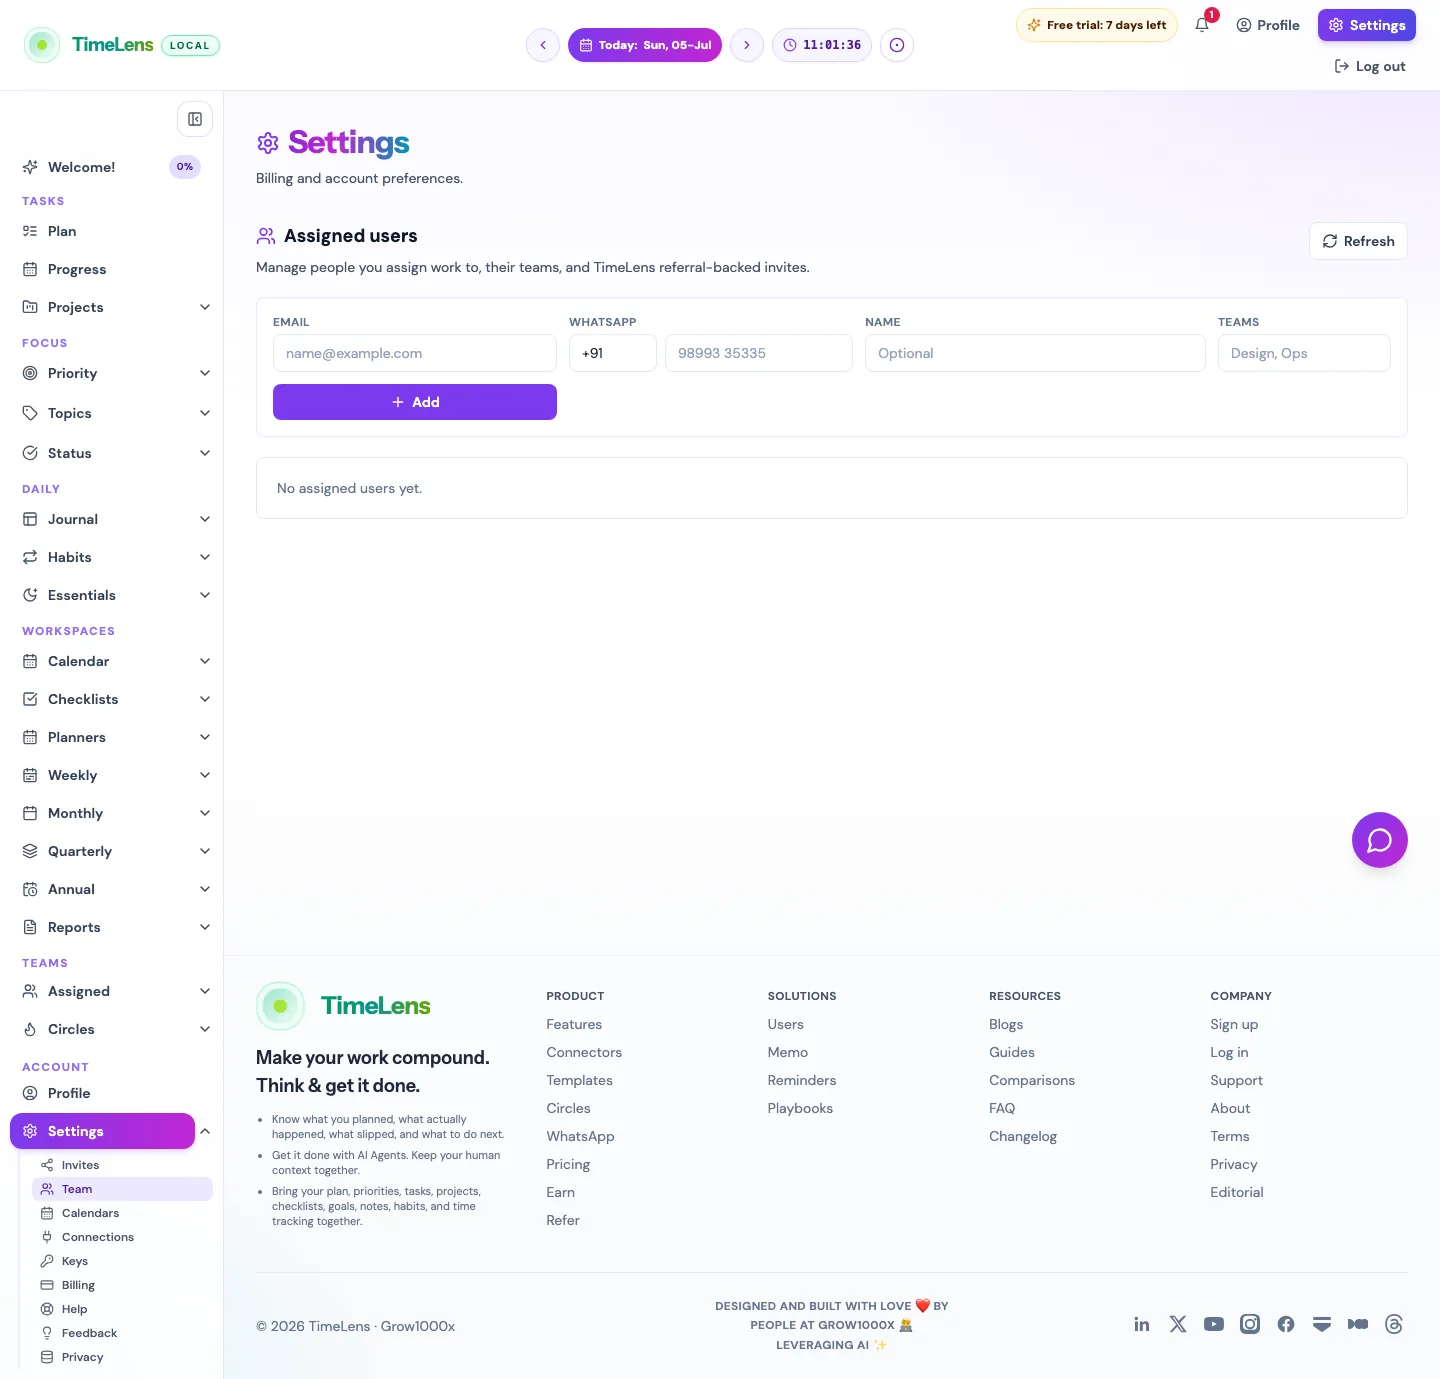The height and width of the screenshot is (1379, 1440).
Task: Open the notifications bell
Action: tap(1202, 25)
